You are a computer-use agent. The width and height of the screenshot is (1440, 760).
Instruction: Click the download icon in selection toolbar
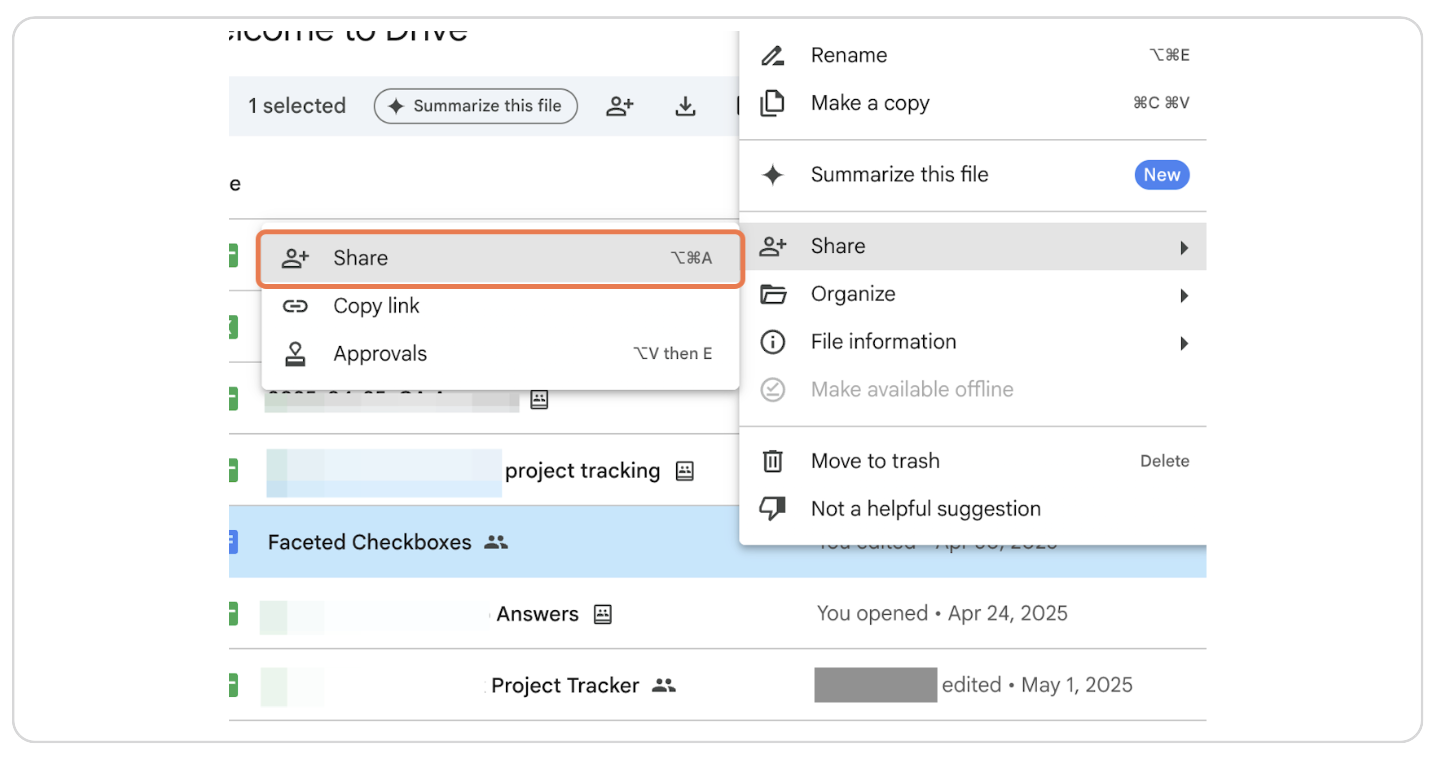[685, 106]
